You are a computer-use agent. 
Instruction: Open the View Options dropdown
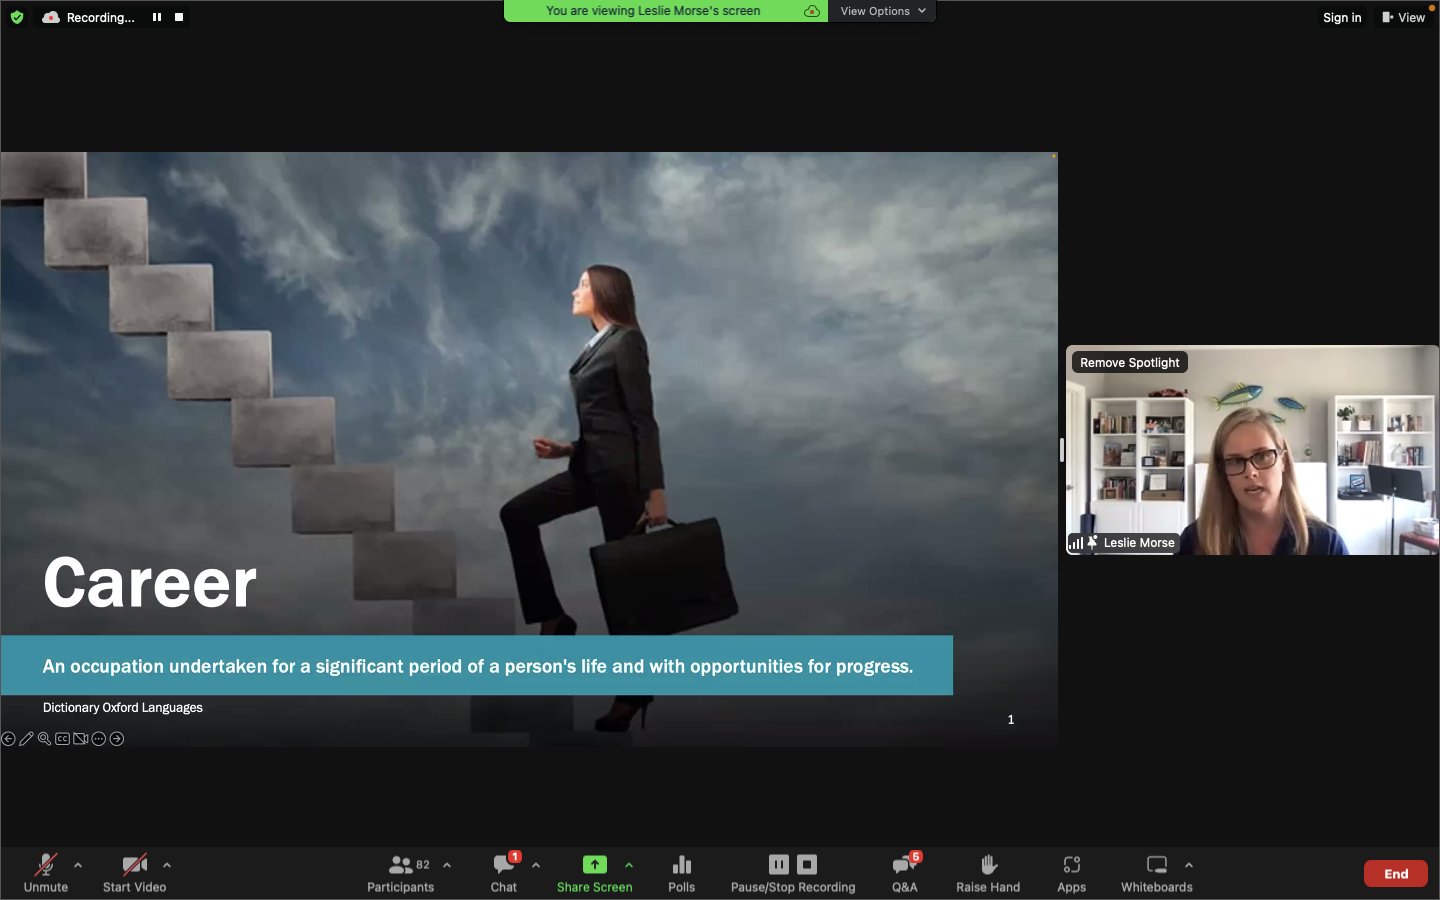[x=882, y=11]
